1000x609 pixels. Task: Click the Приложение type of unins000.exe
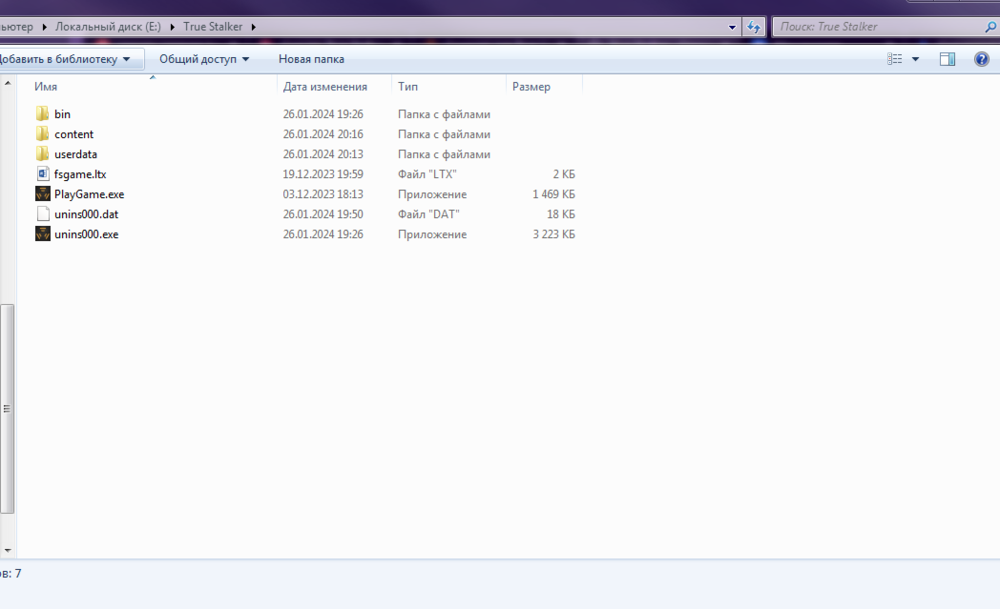432,234
